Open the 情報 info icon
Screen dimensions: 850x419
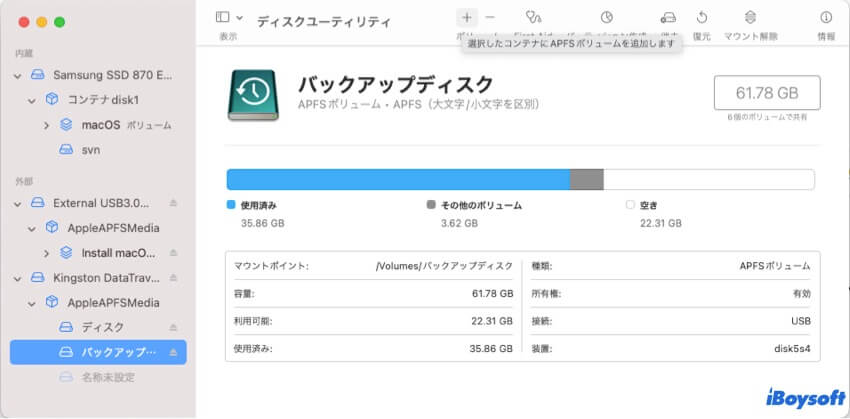coord(826,18)
